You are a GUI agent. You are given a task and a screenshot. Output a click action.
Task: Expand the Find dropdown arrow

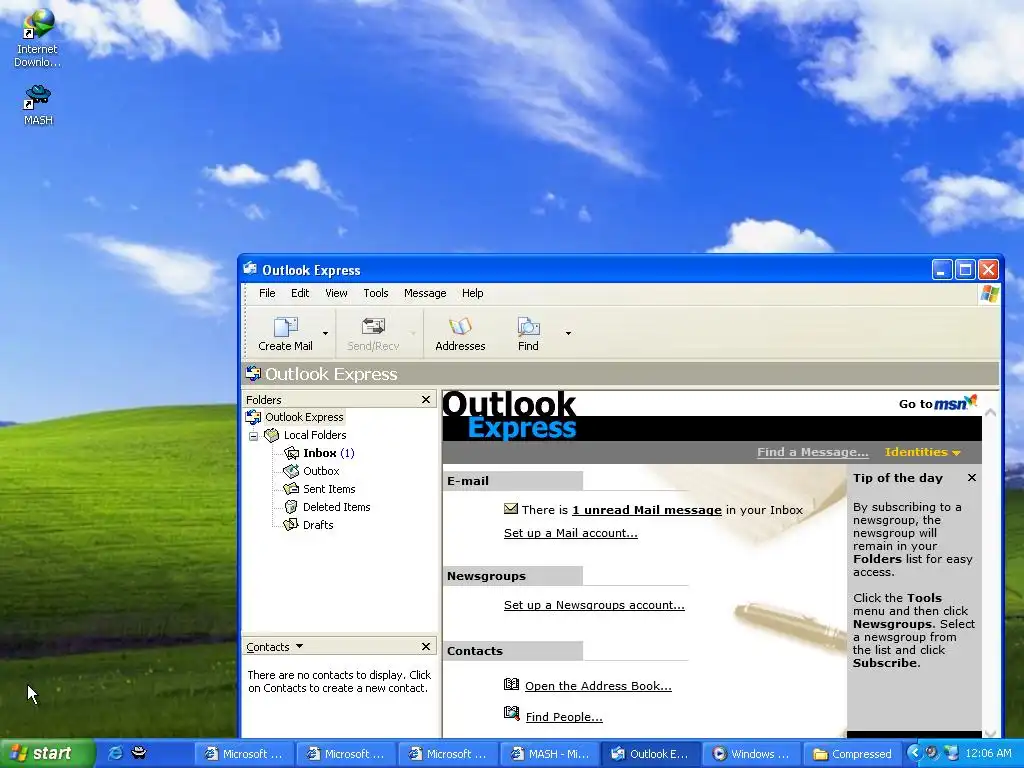pos(568,334)
